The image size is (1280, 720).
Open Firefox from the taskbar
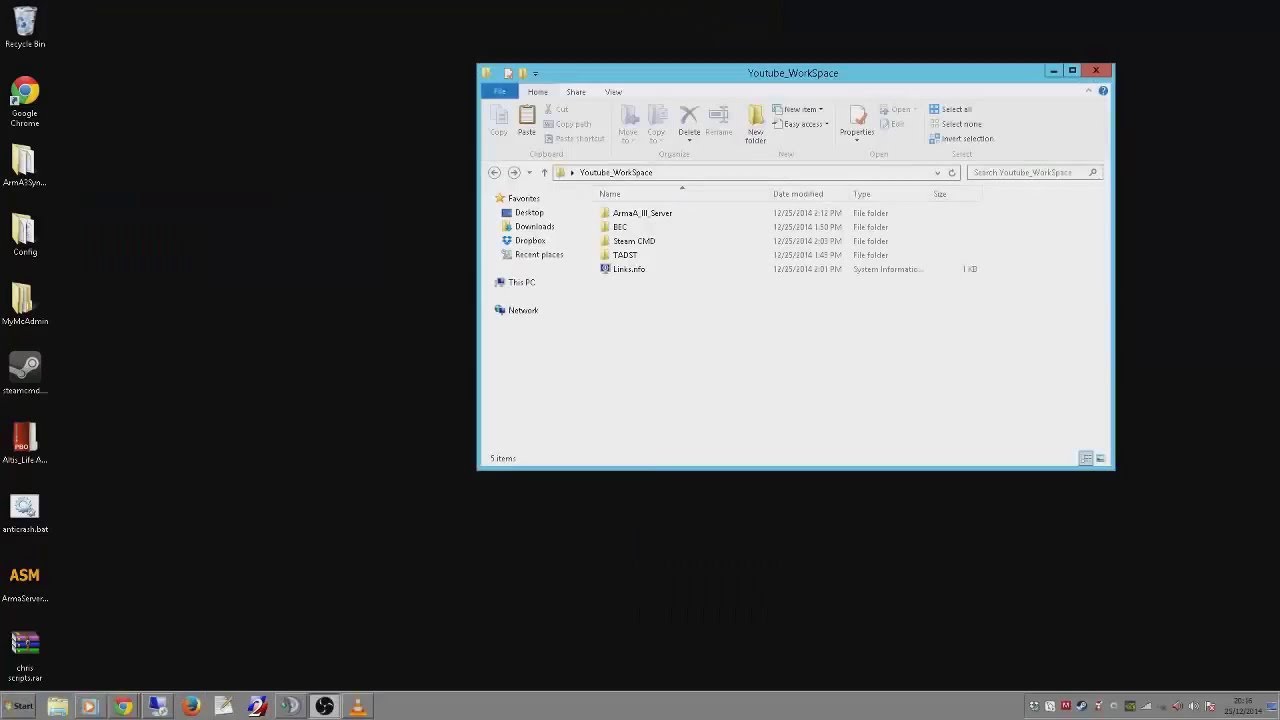point(191,707)
